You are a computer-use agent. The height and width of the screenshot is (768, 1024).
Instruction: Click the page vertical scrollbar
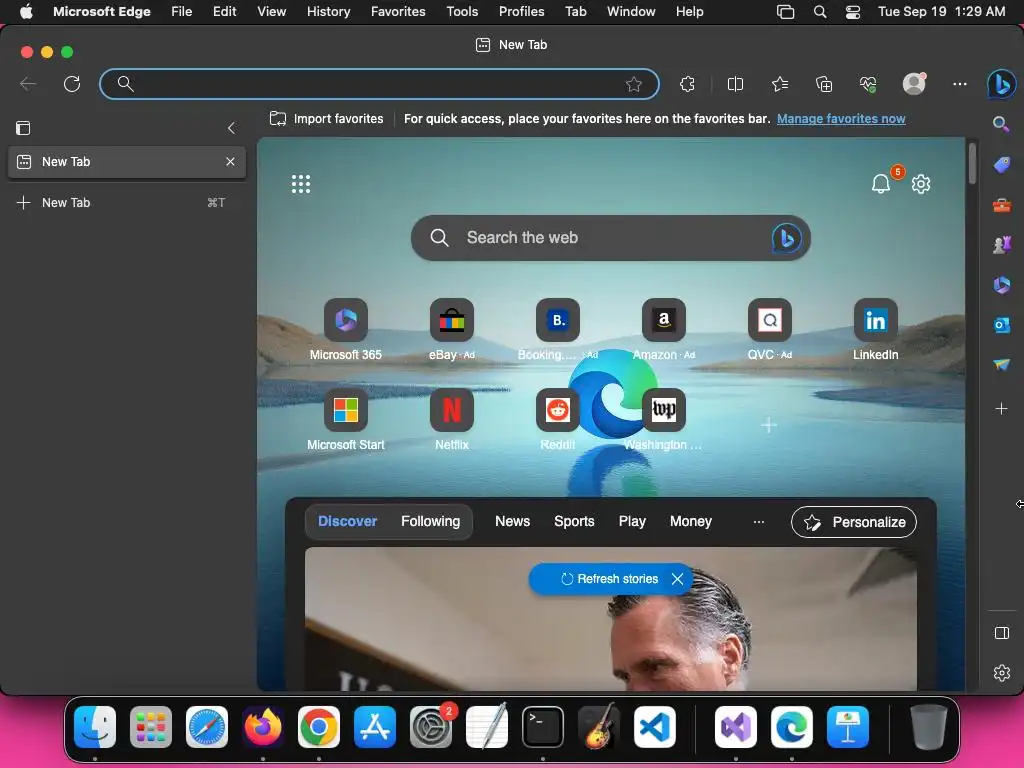972,163
